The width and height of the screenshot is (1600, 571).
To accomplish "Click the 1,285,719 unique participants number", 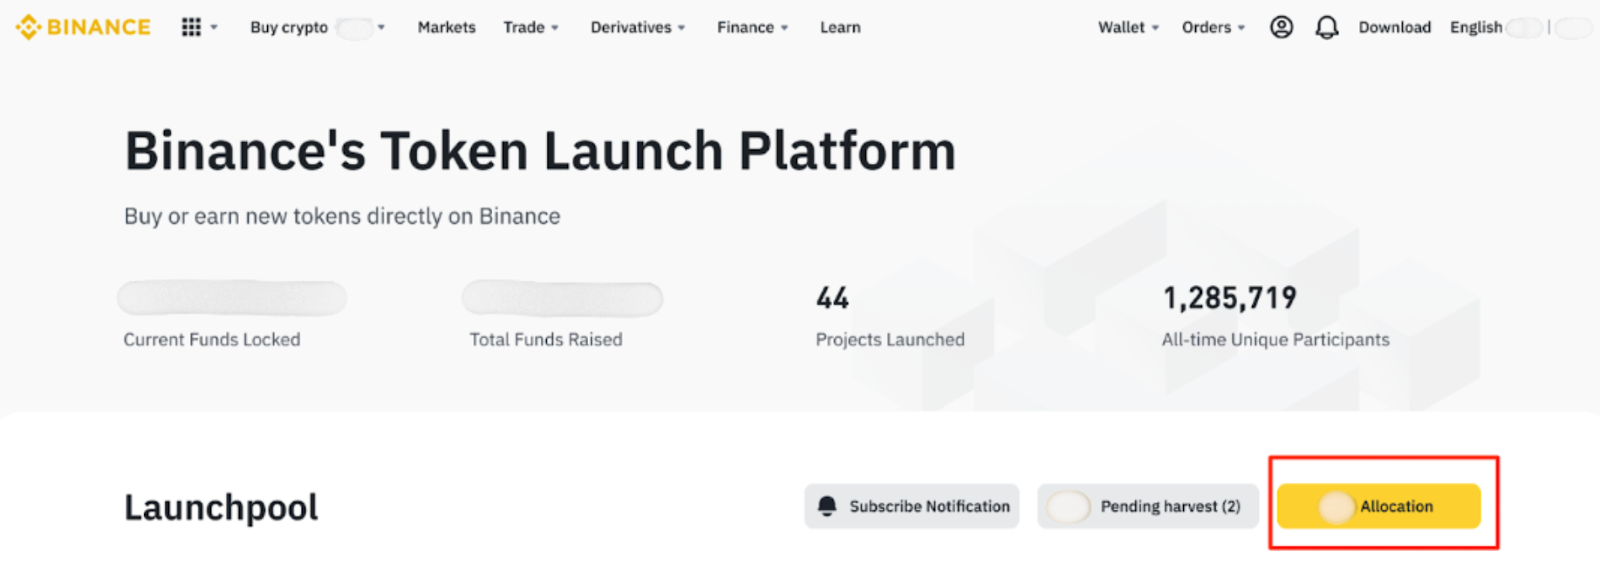I will click(1229, 298).
